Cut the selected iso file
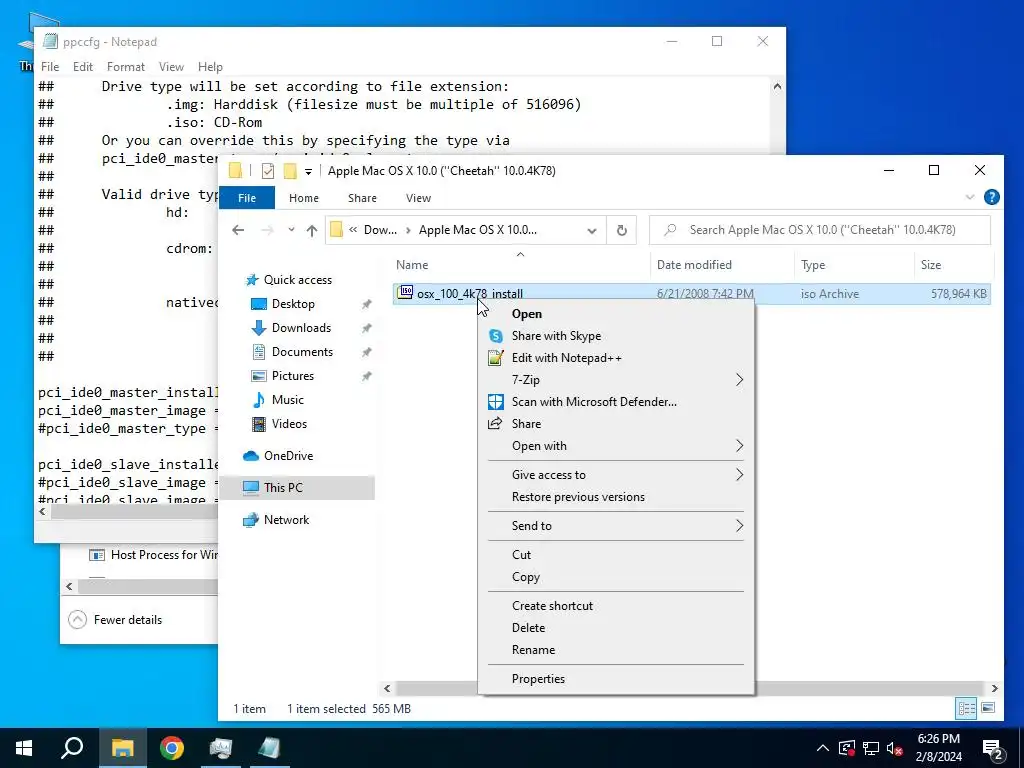 [521, 554]
